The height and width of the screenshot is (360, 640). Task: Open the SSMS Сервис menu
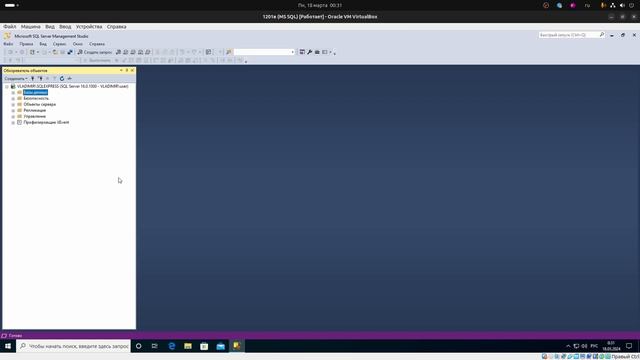click(x=60, y=44)
